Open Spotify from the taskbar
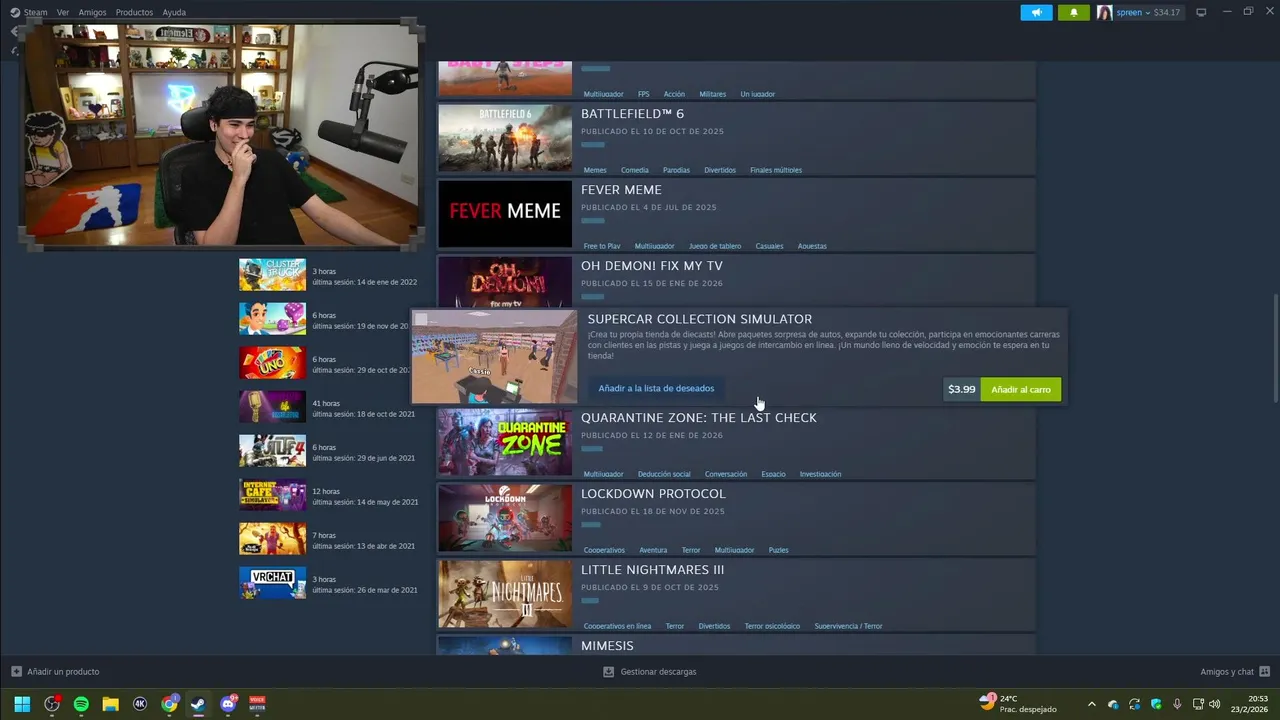1280x720 pixels. tap(81, 704)
